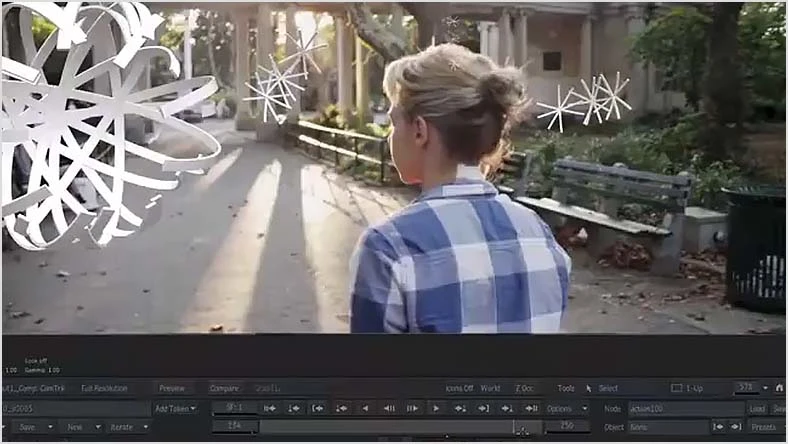Open the Full Resolution dropdown
This screenshot has width=788, height=444.
click(104, 388)
